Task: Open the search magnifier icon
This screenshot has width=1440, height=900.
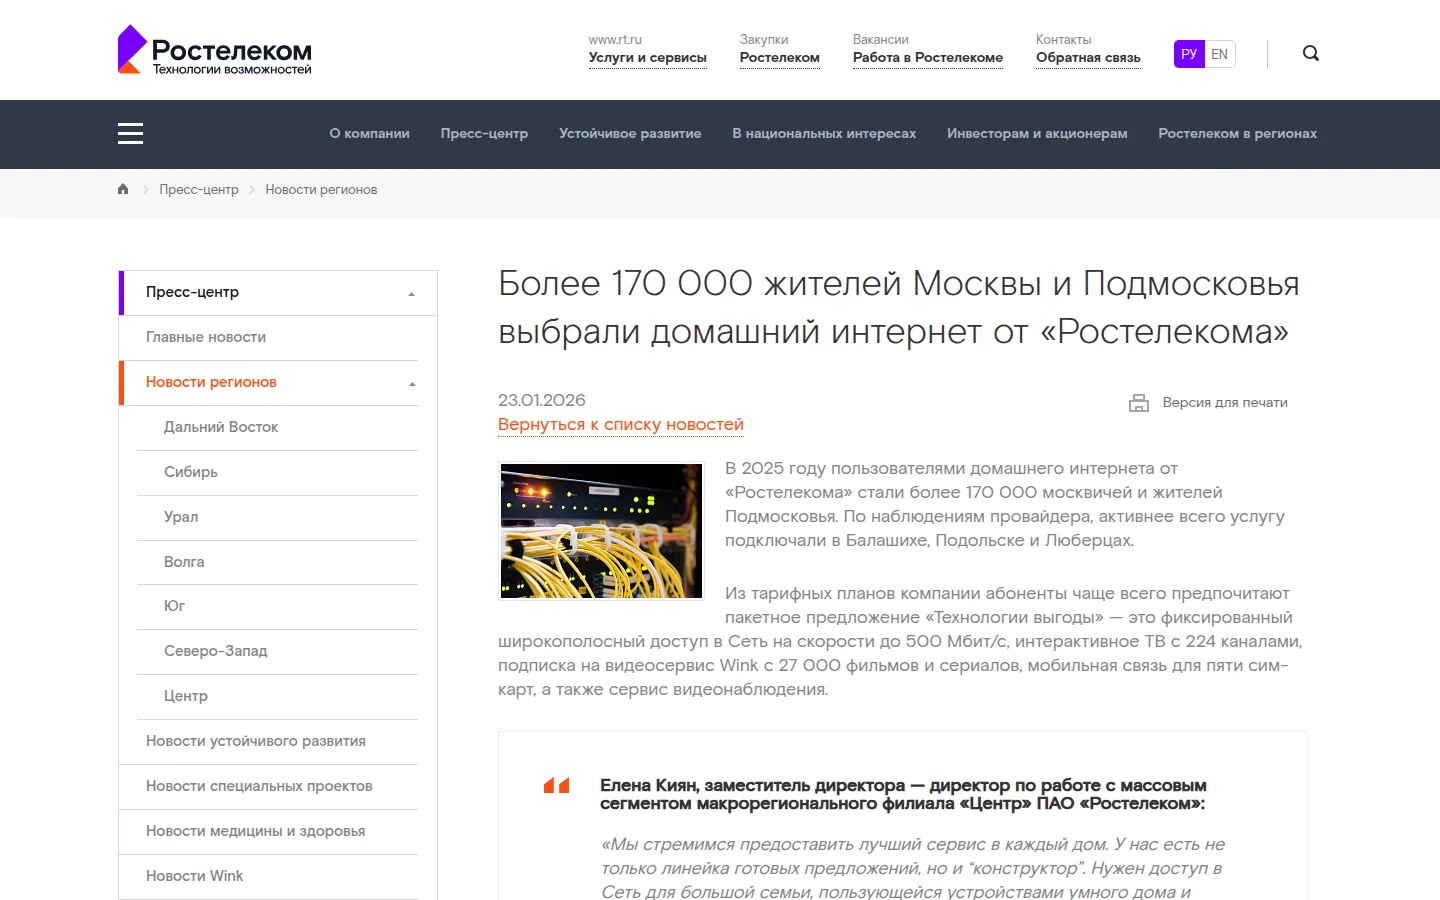Action: point(1311,54)
